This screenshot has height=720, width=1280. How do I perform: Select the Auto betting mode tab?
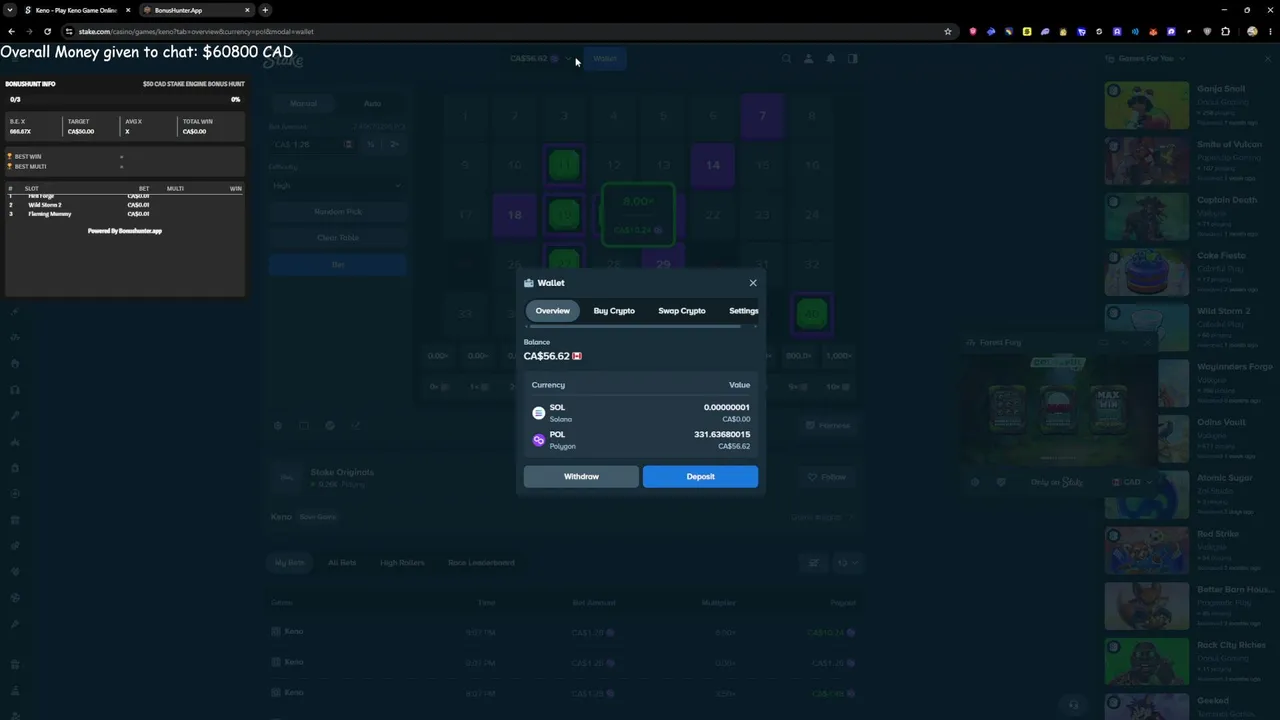click(372, 103)
